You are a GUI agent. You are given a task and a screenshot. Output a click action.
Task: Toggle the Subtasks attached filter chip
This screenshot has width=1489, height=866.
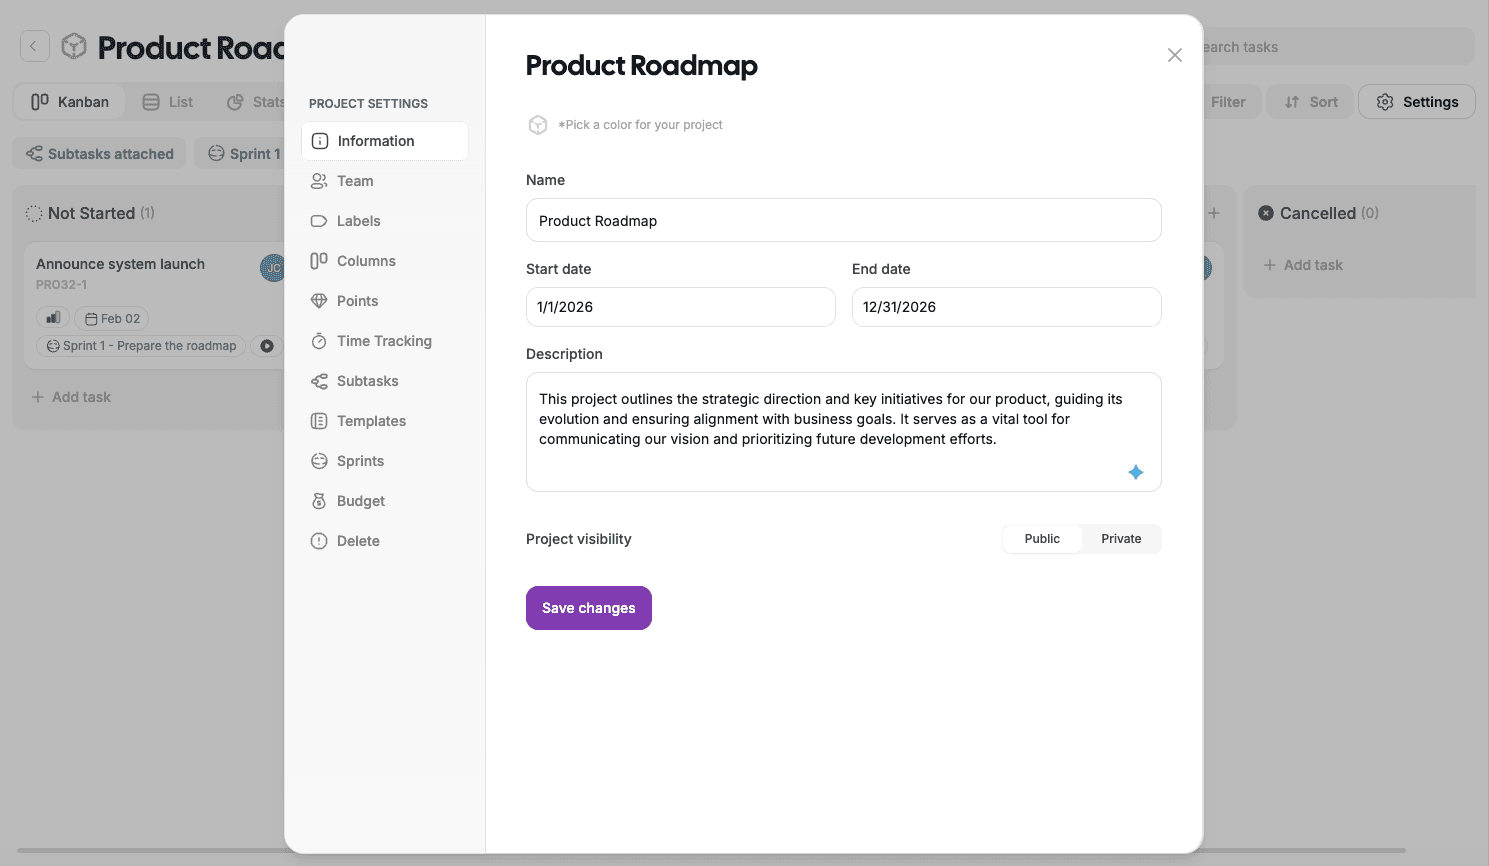coord(100,154)
